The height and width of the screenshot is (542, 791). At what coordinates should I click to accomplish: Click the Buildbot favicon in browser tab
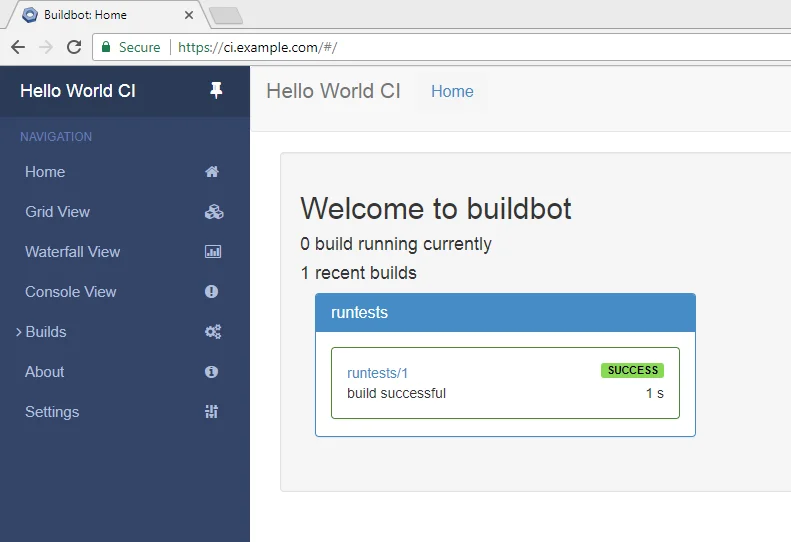[30, 15]
